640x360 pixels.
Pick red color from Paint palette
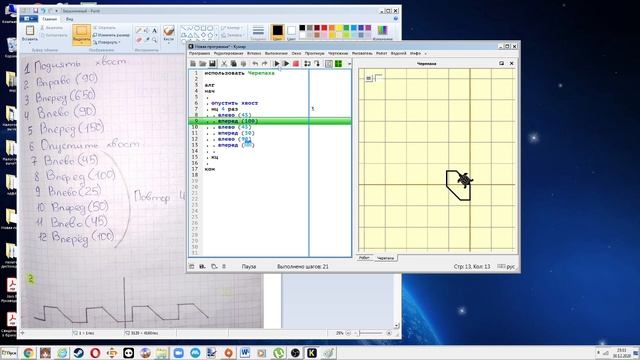324,28
